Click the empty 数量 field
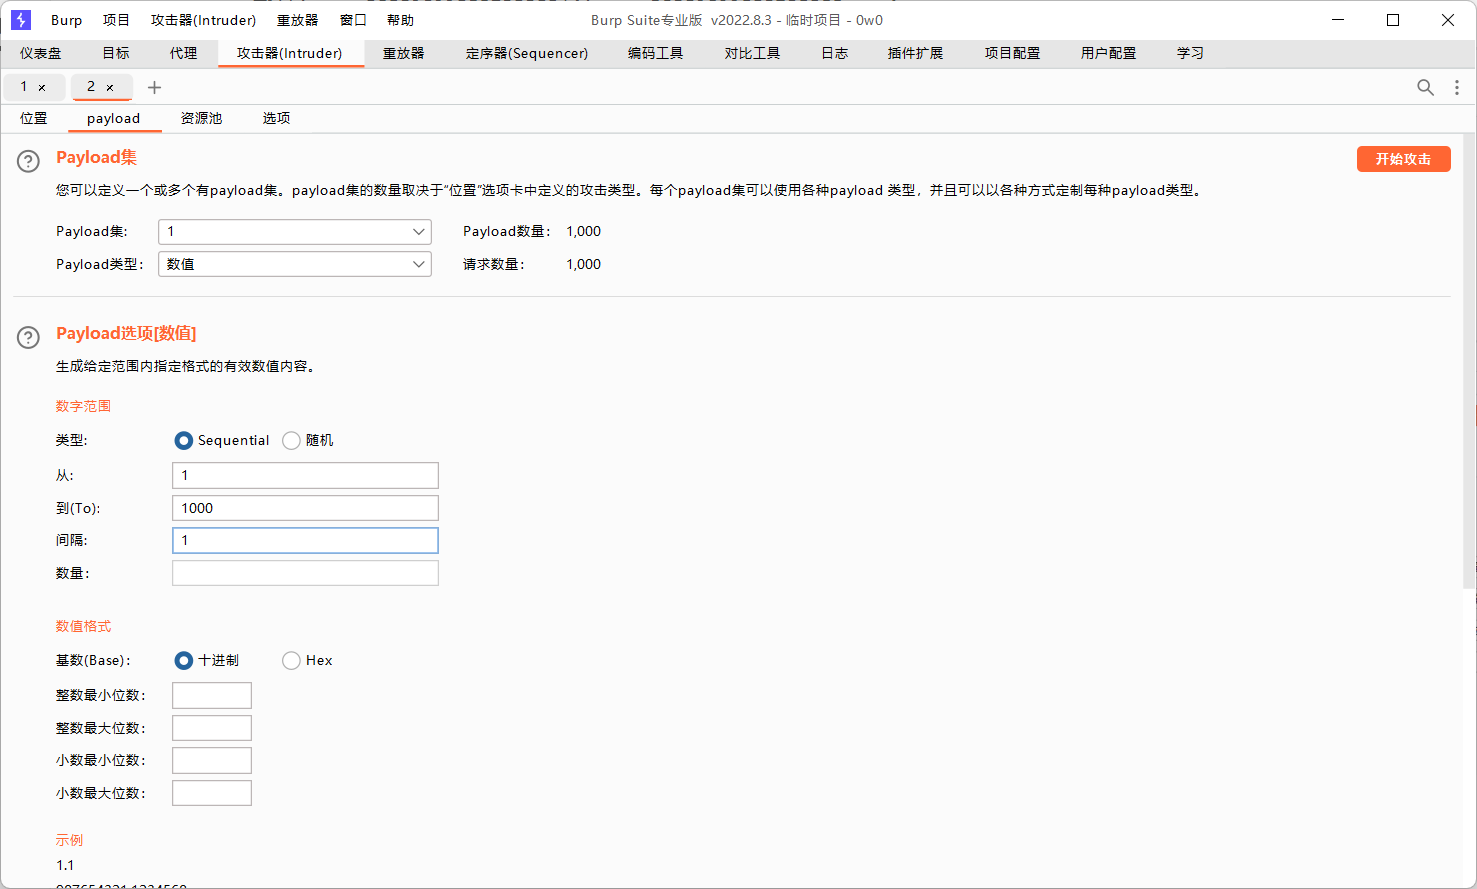Image resolution: width=1477 pixels, height=889 pixels. coord(305,573)
